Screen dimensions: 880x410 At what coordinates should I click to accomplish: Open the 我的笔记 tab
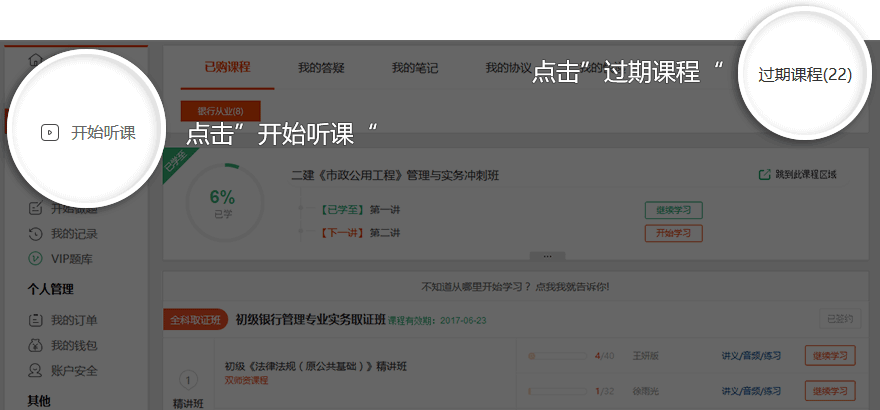pos(414,68)
